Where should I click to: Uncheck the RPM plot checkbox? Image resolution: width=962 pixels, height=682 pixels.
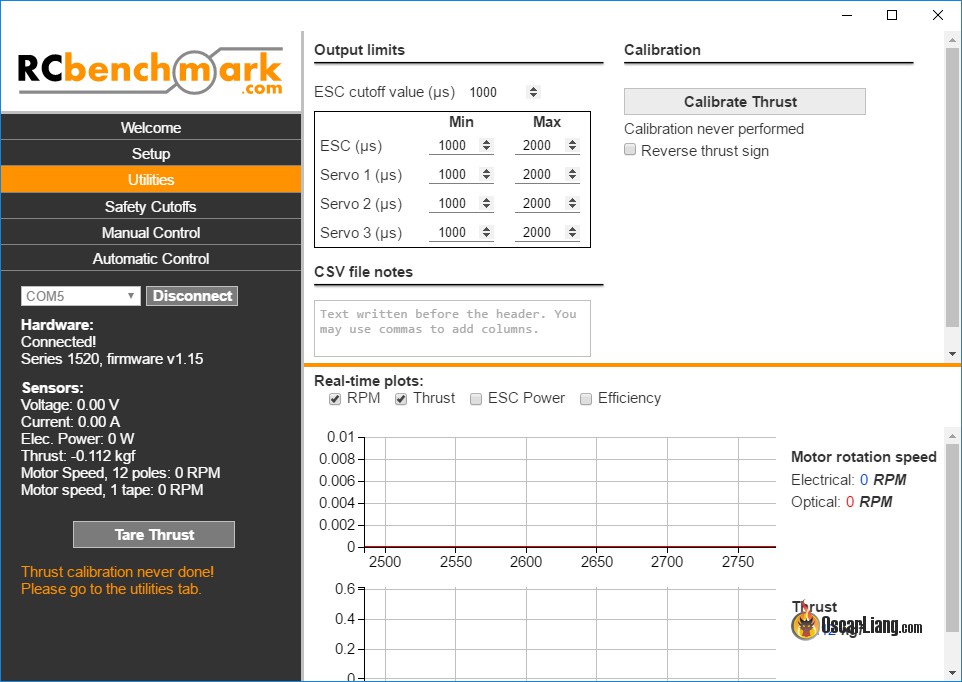335,399
